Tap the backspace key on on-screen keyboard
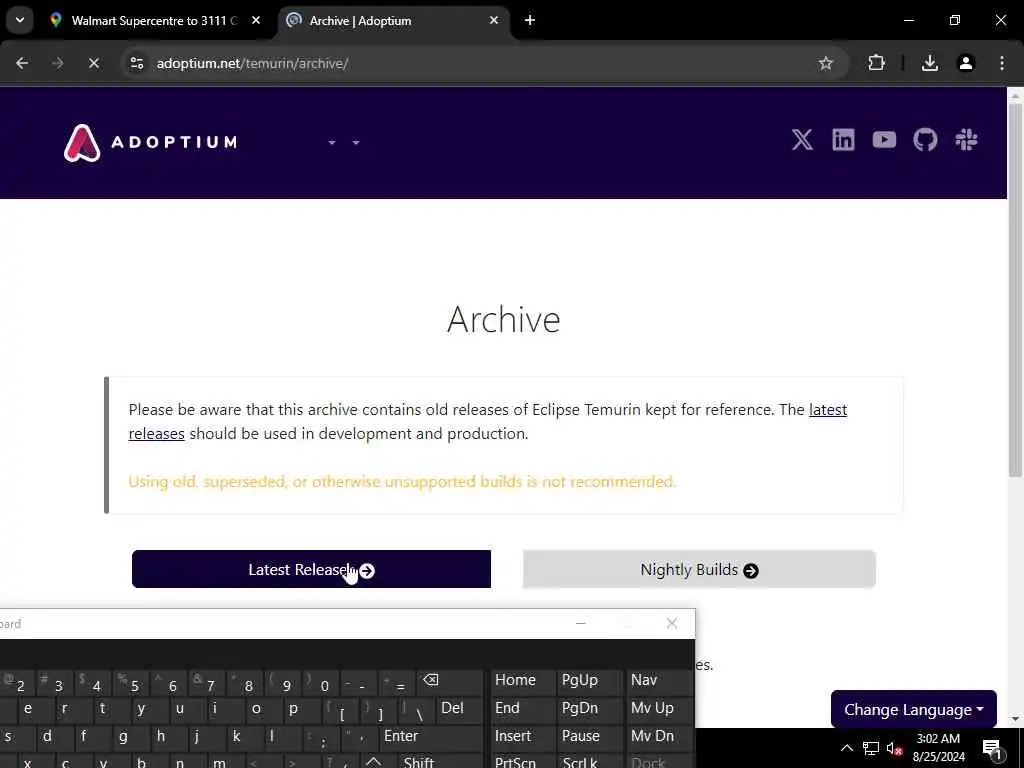 click(431, 680)
